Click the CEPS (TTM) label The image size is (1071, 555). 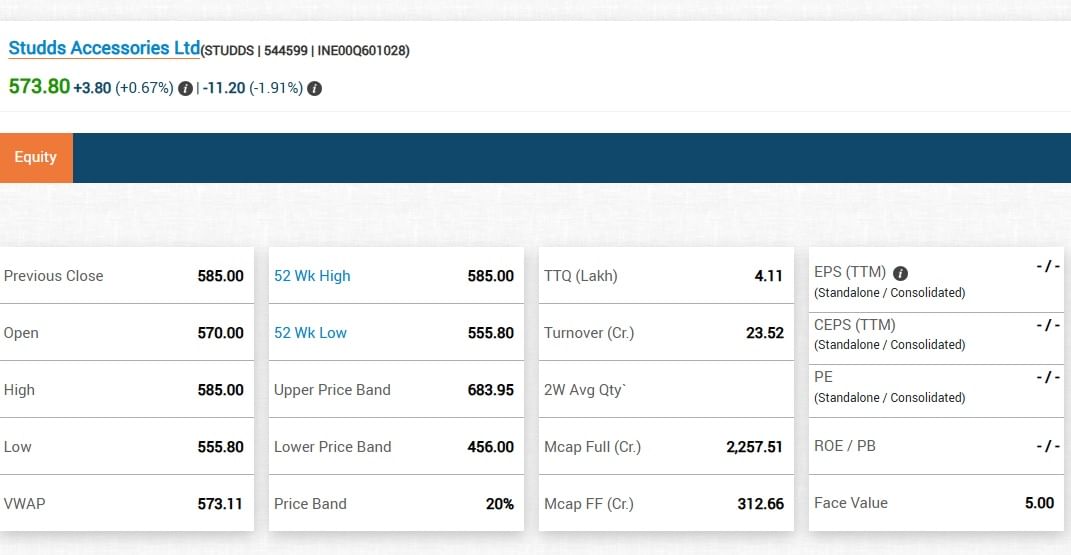pyautogui.click(x=855, y=325)
